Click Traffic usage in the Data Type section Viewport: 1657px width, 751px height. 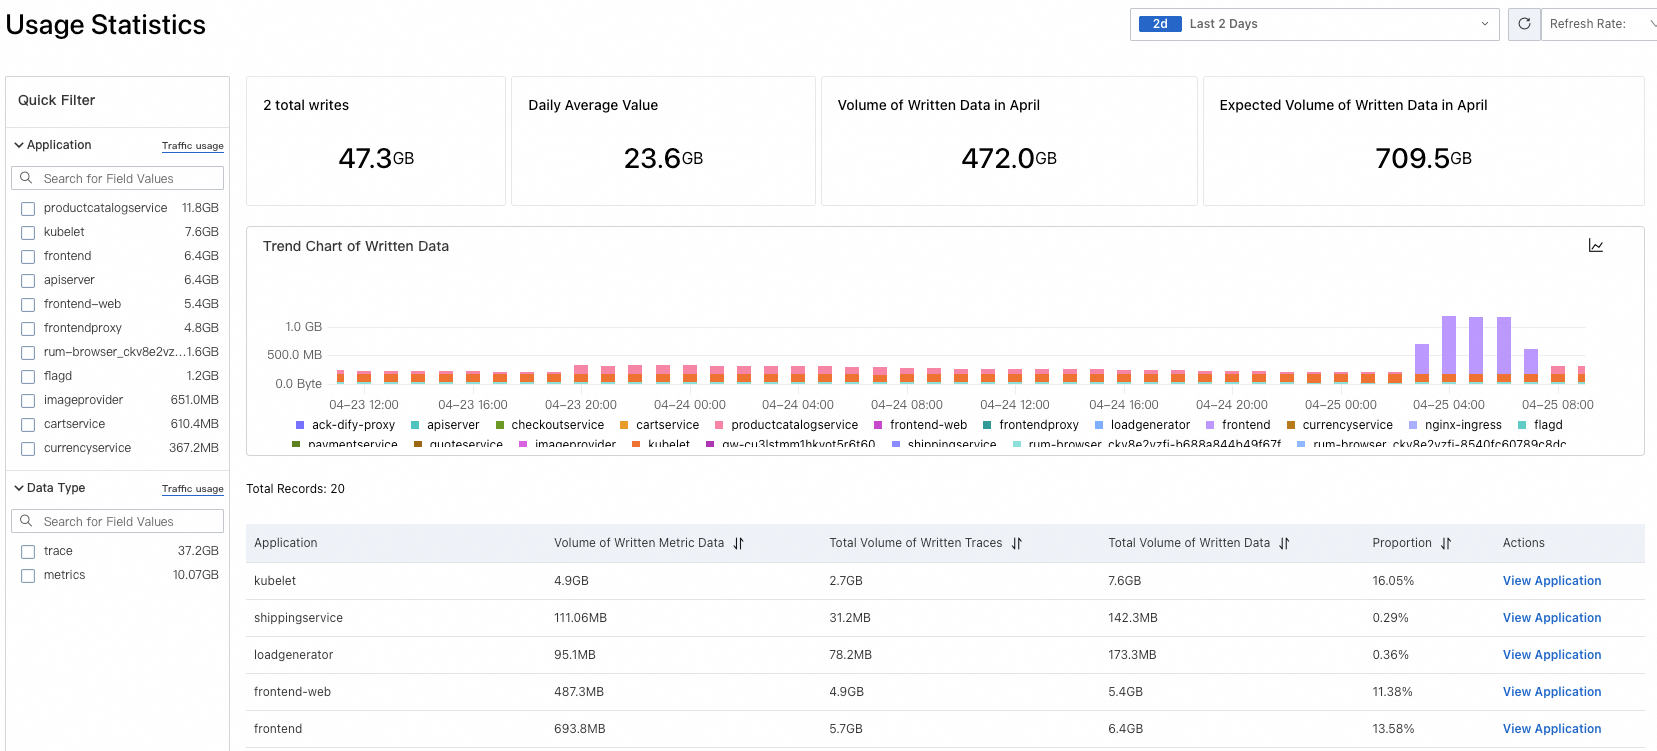(192, 489)
